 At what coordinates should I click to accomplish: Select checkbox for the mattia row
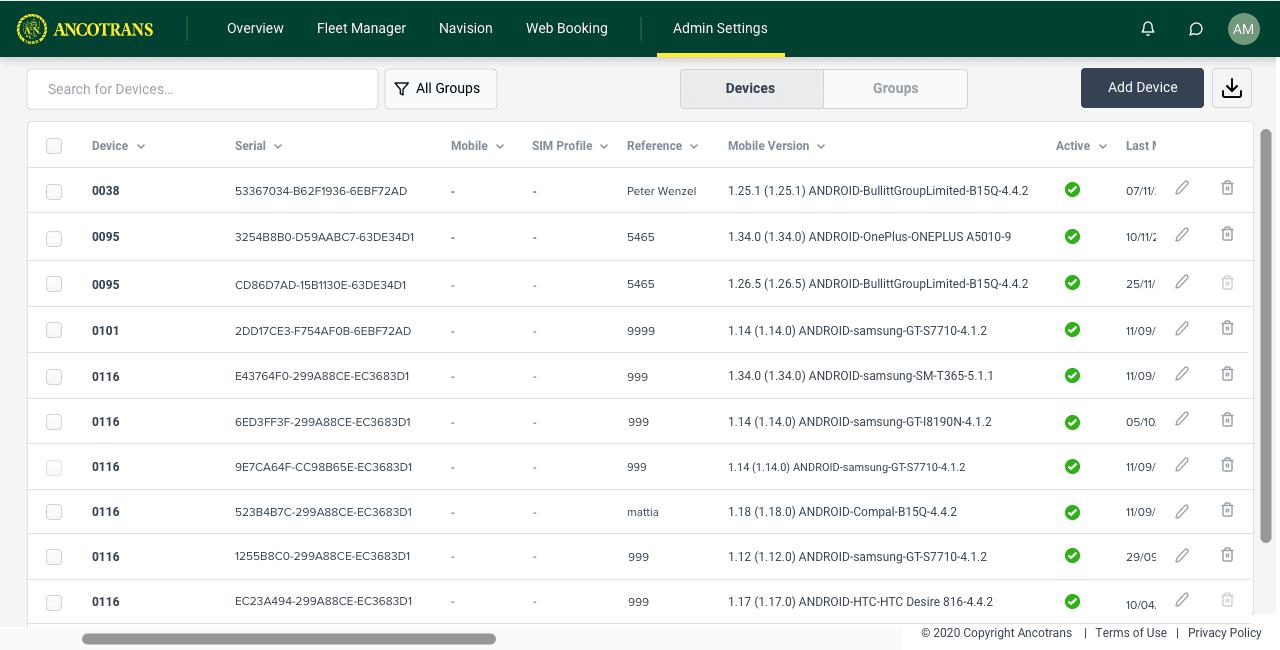[x=54, y=512]
